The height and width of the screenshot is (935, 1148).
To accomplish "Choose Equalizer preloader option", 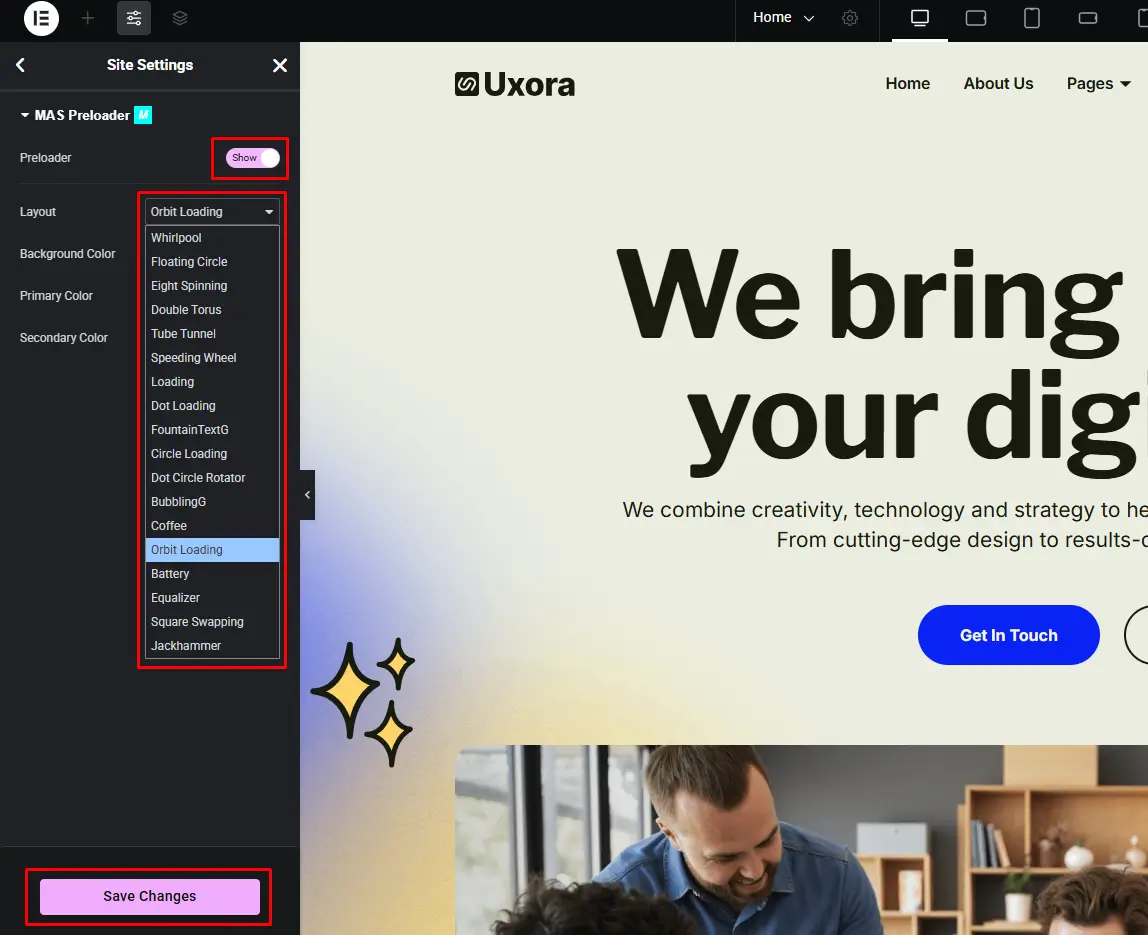I will (212, 597).
